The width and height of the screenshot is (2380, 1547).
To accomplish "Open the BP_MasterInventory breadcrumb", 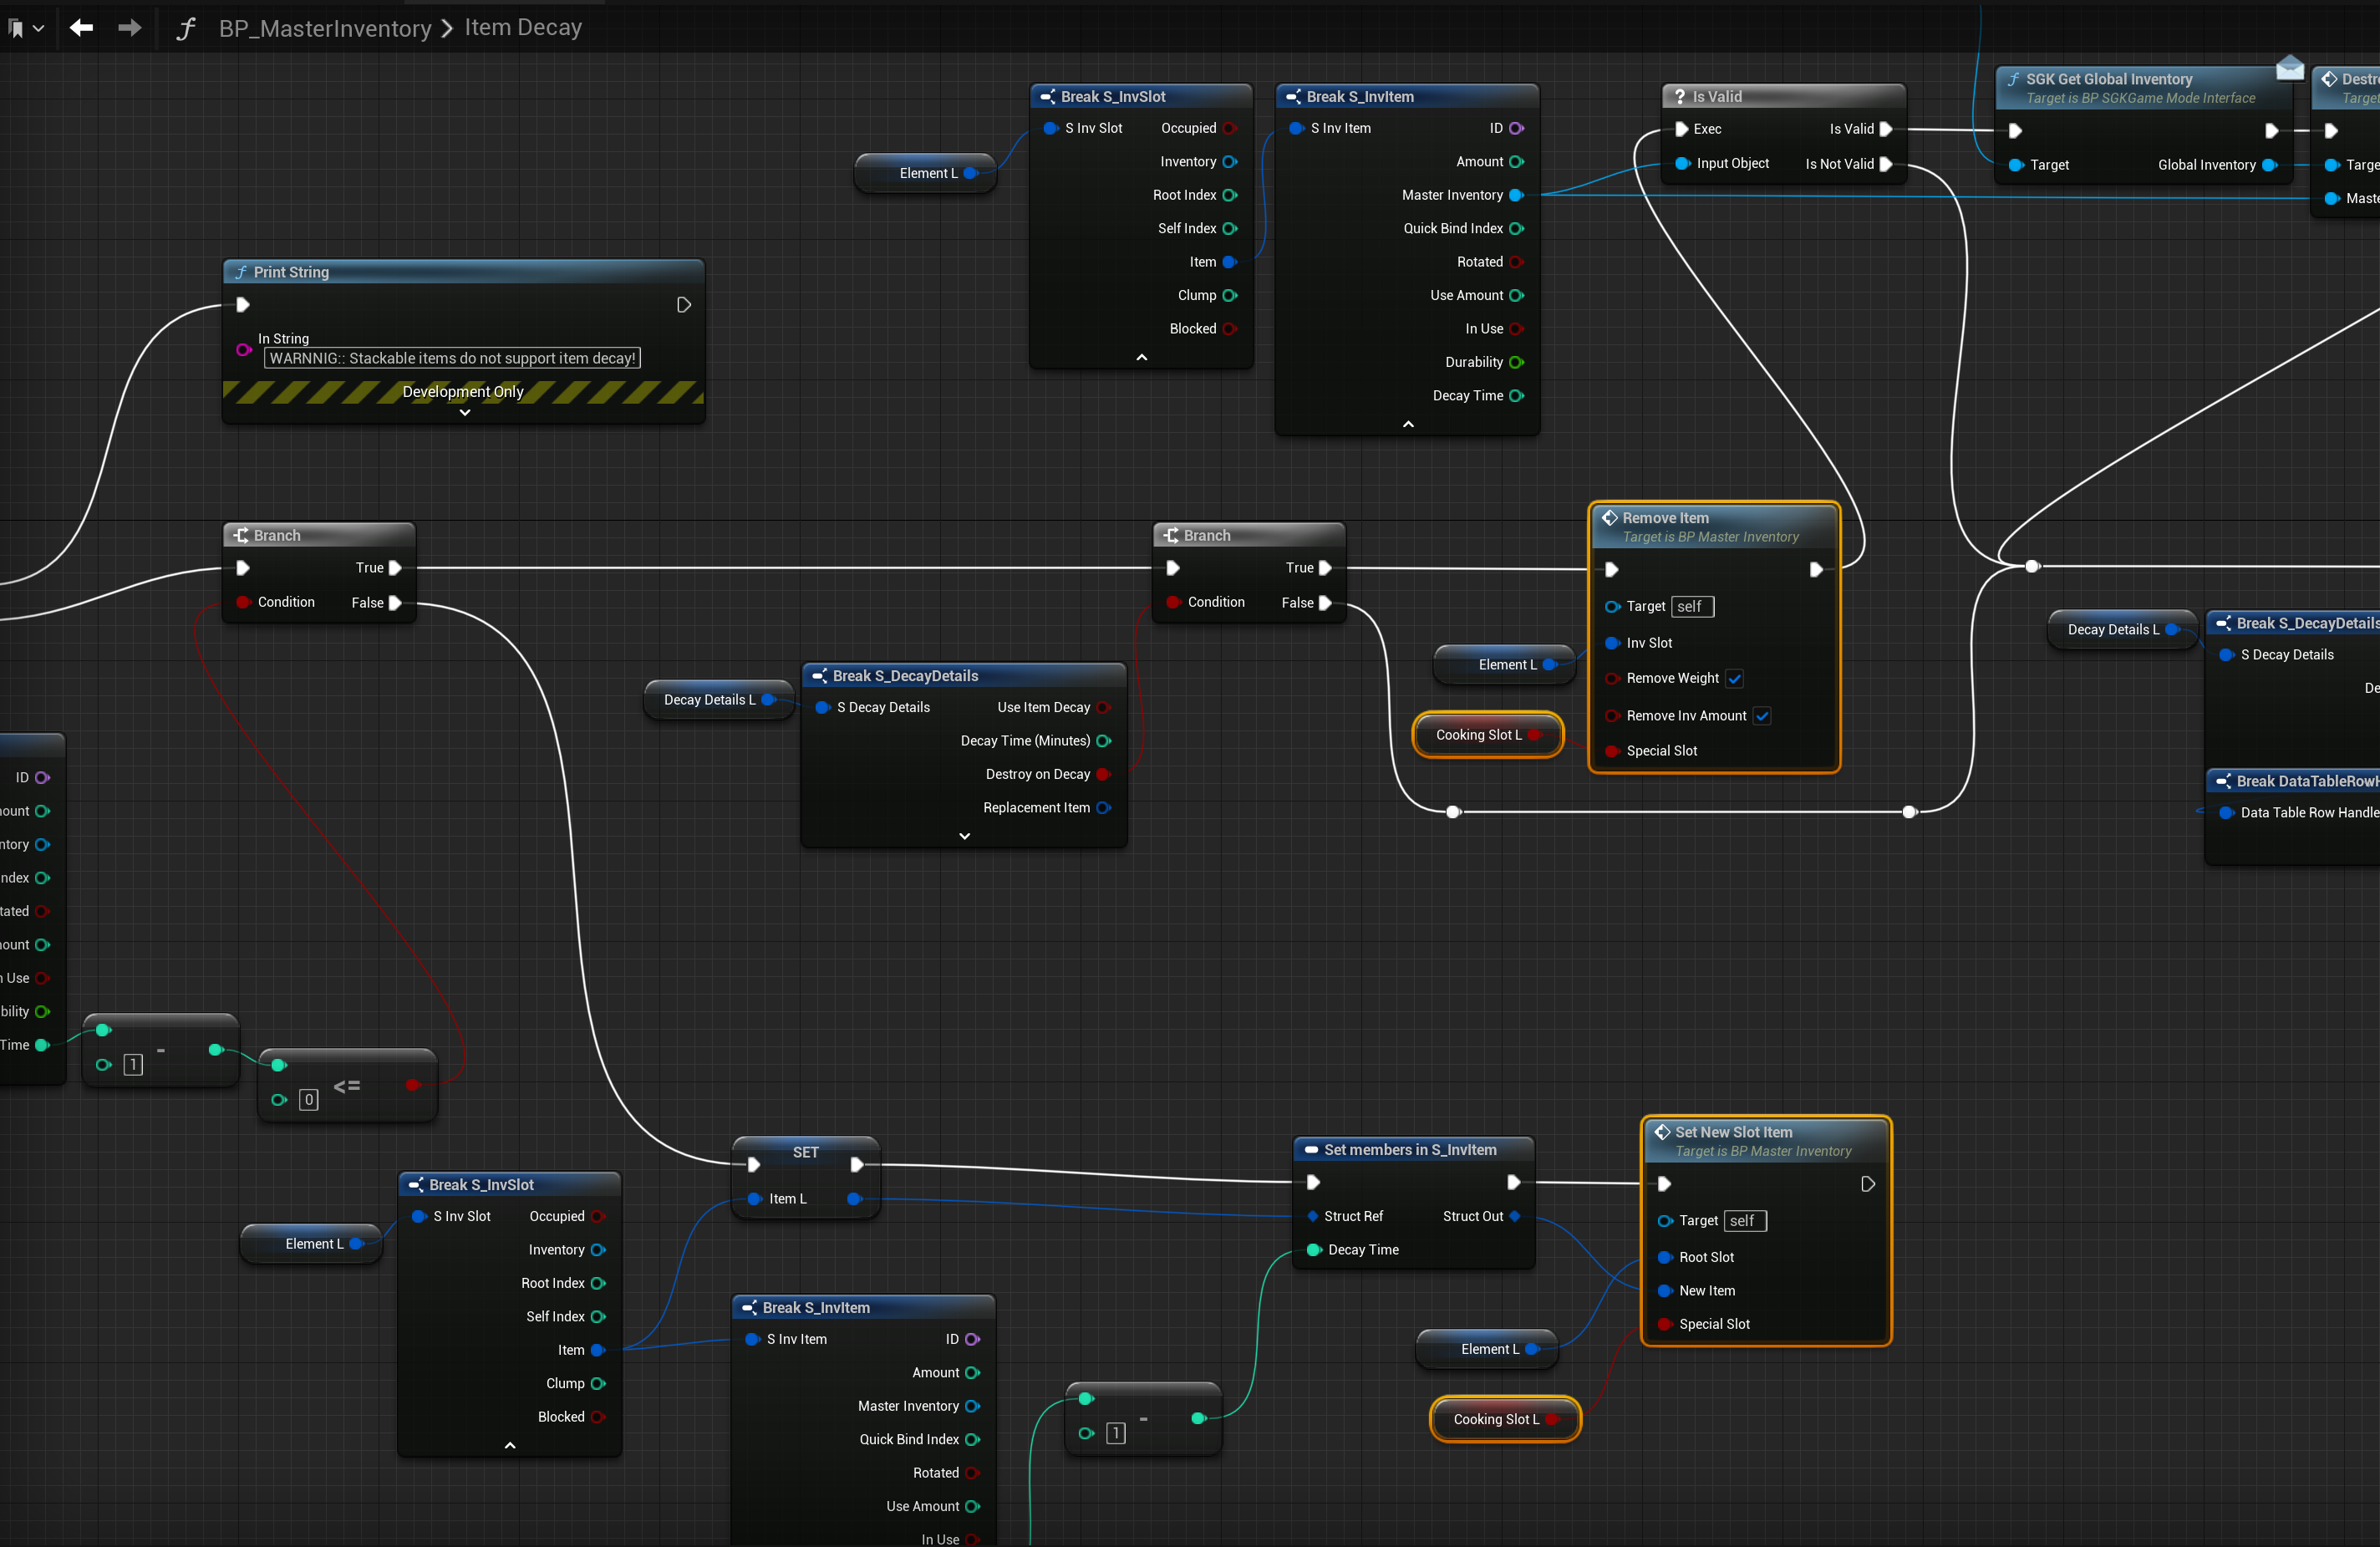I will point(325,28).
